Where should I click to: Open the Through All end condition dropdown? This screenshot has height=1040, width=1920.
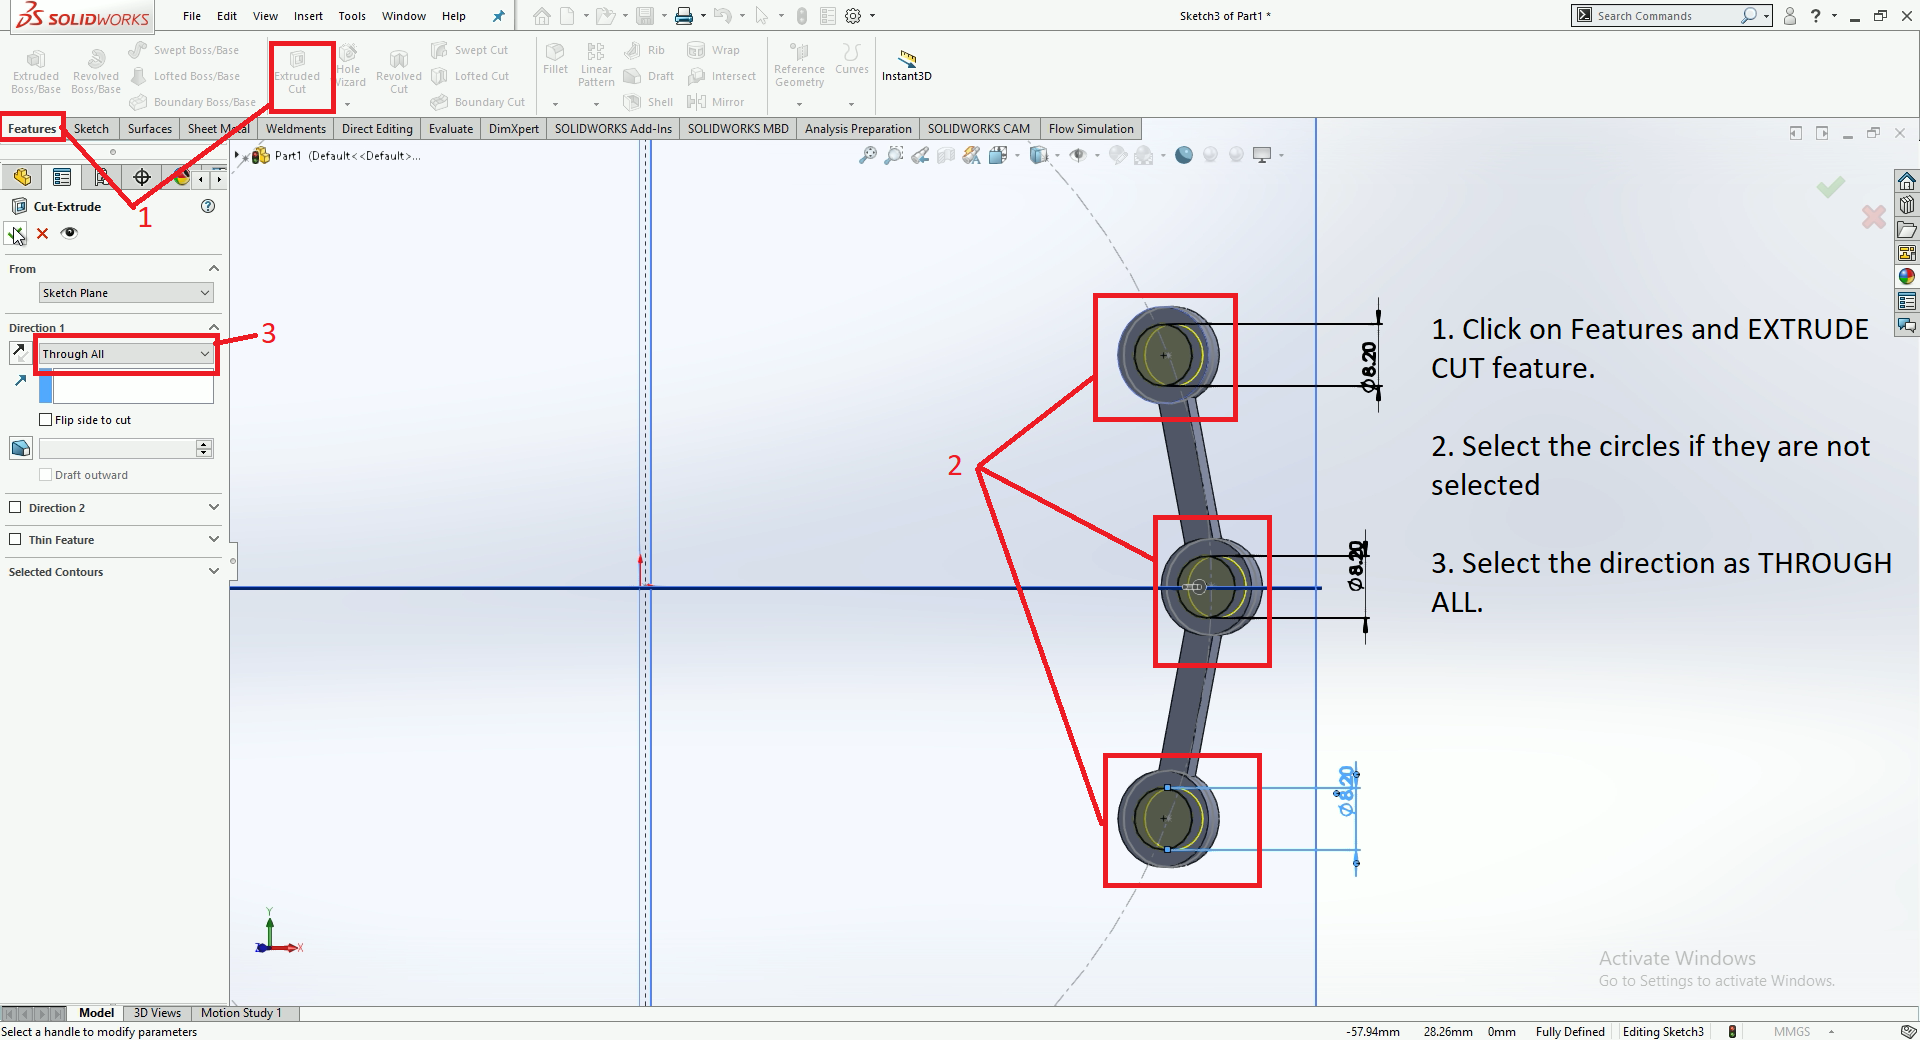coord(126,354)
